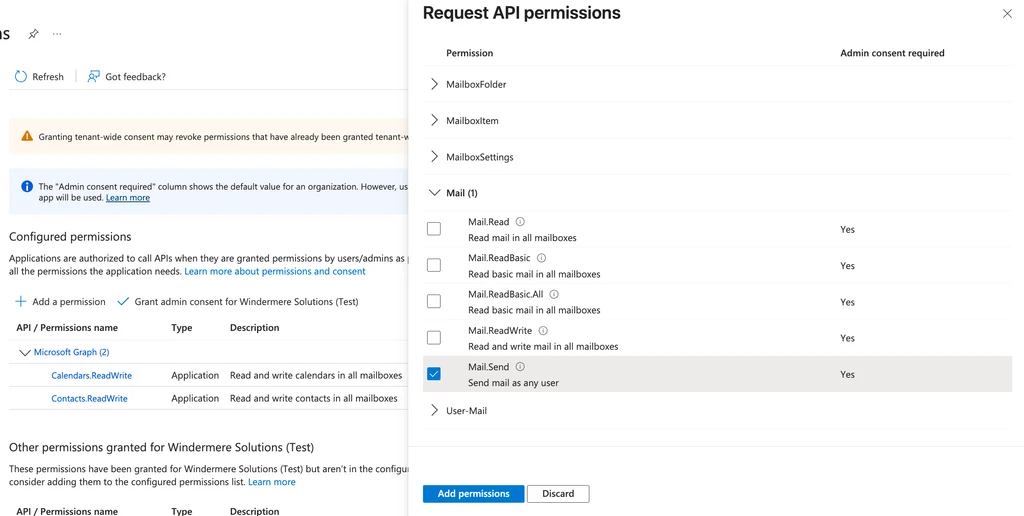
Task: Click the Mail.Send permission name text
Action: [x=488, y=366]
